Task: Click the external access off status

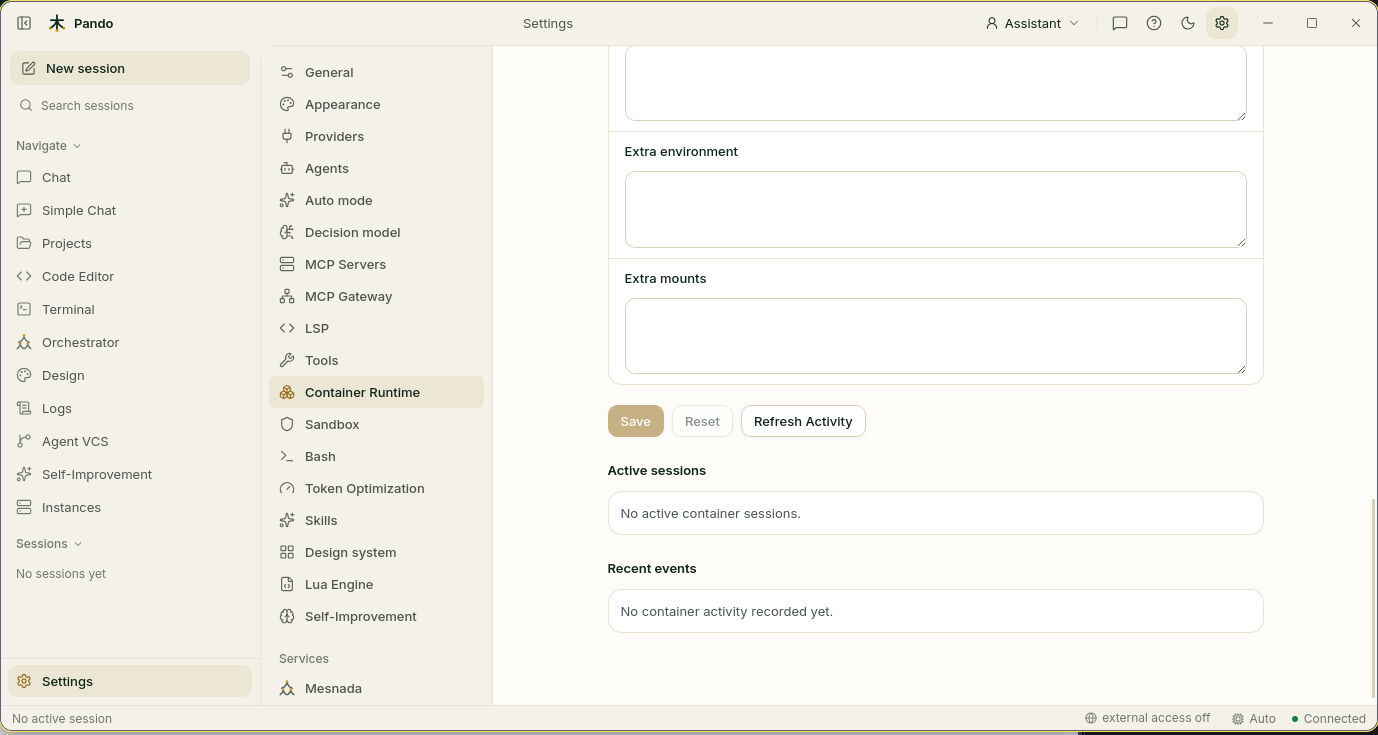Action: coord(1147,718)
